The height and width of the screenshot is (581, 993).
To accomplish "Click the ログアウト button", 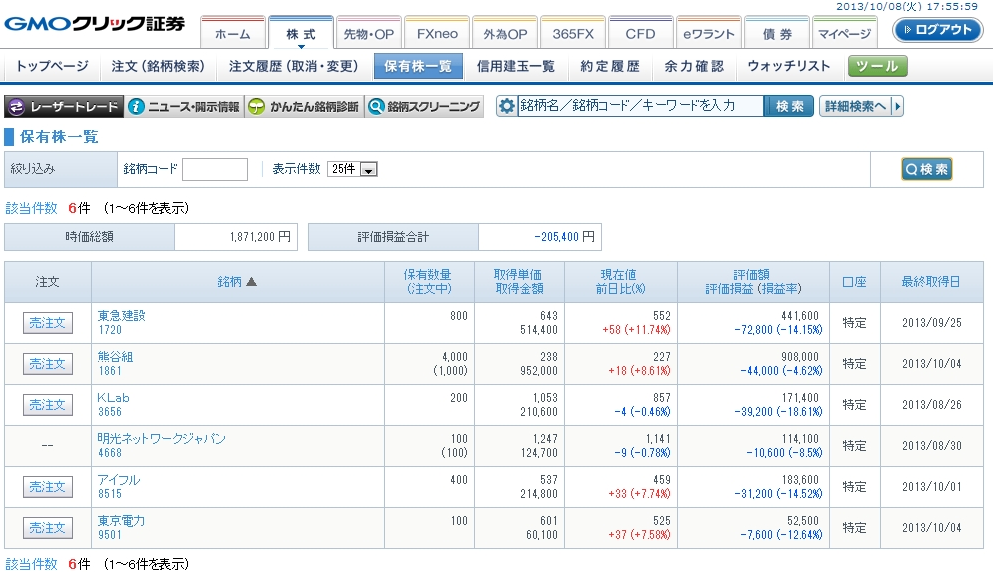I will 936,30.
